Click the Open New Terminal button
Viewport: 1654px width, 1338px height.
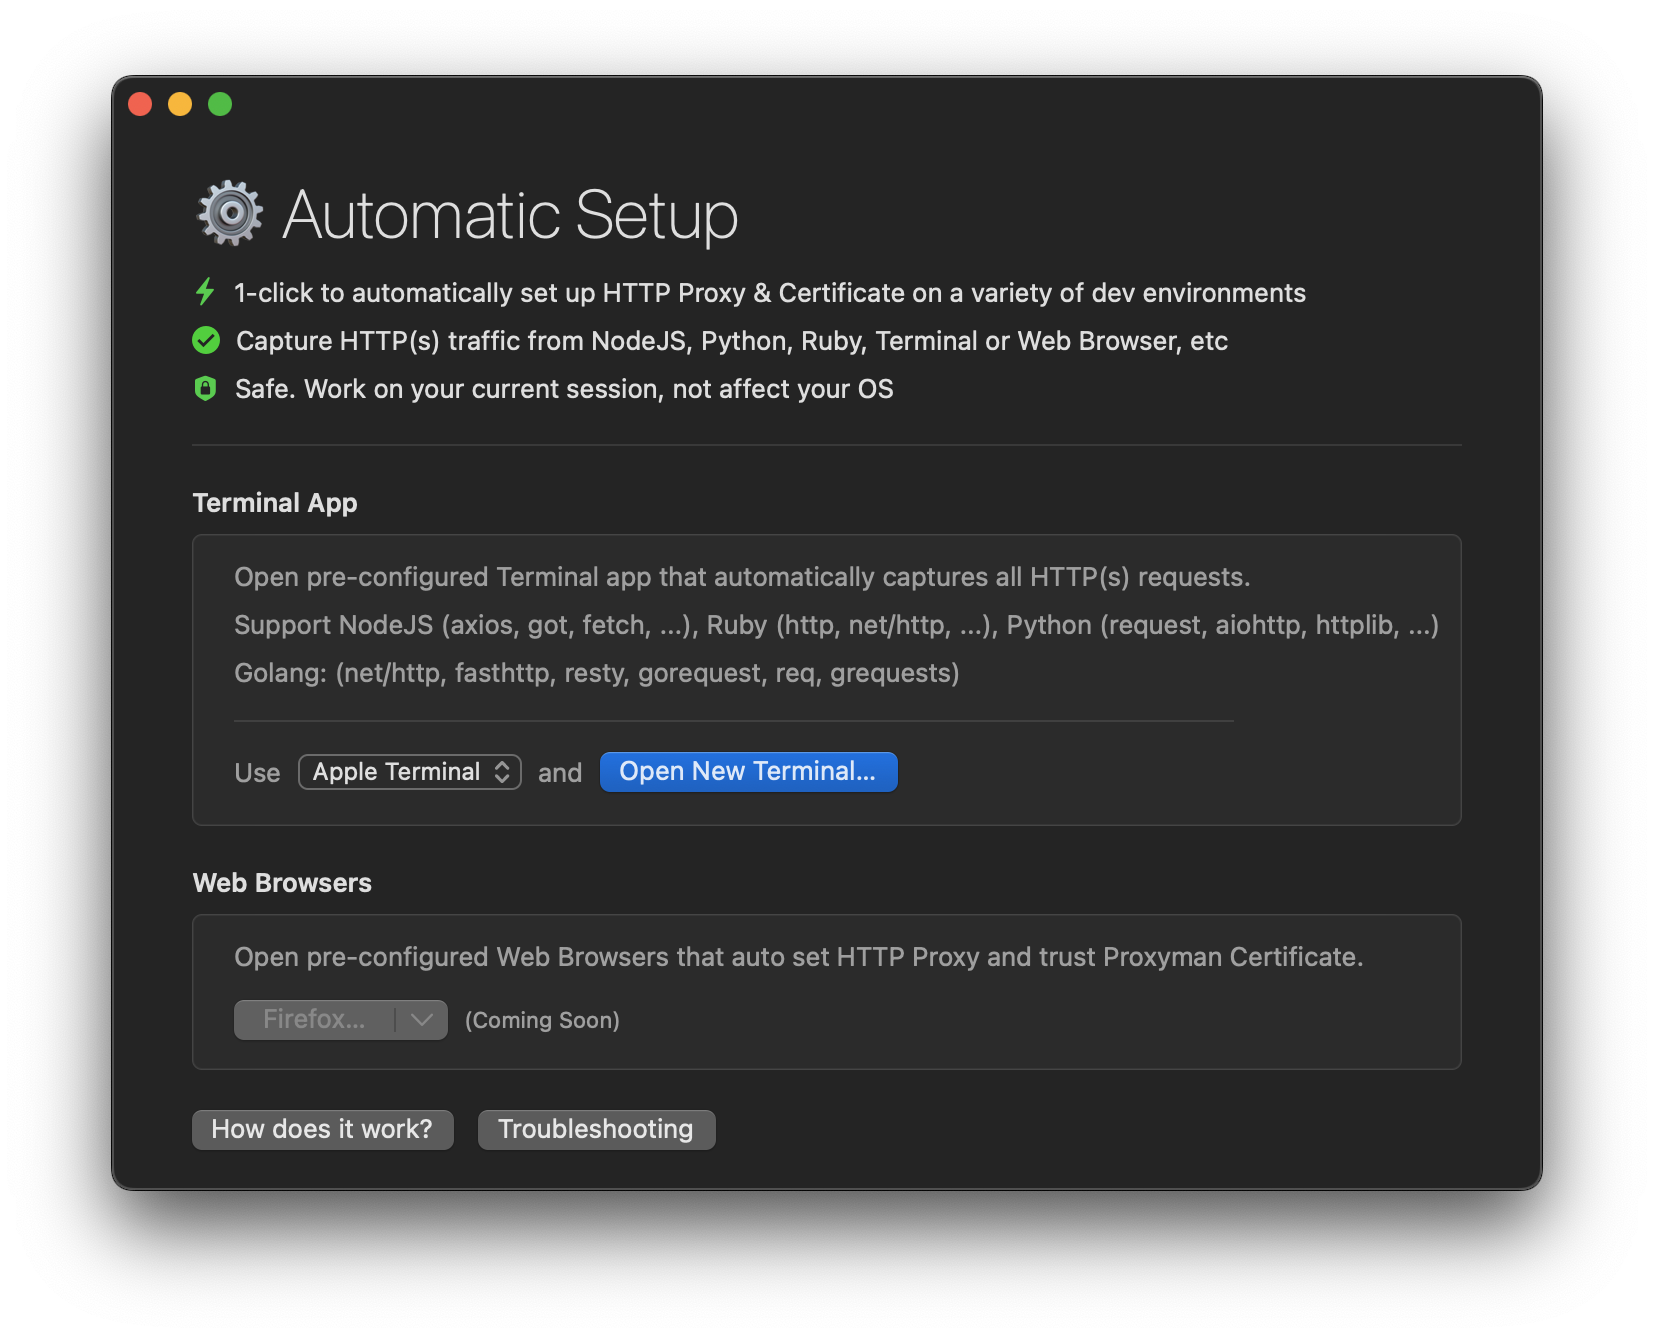click(748, 771)
